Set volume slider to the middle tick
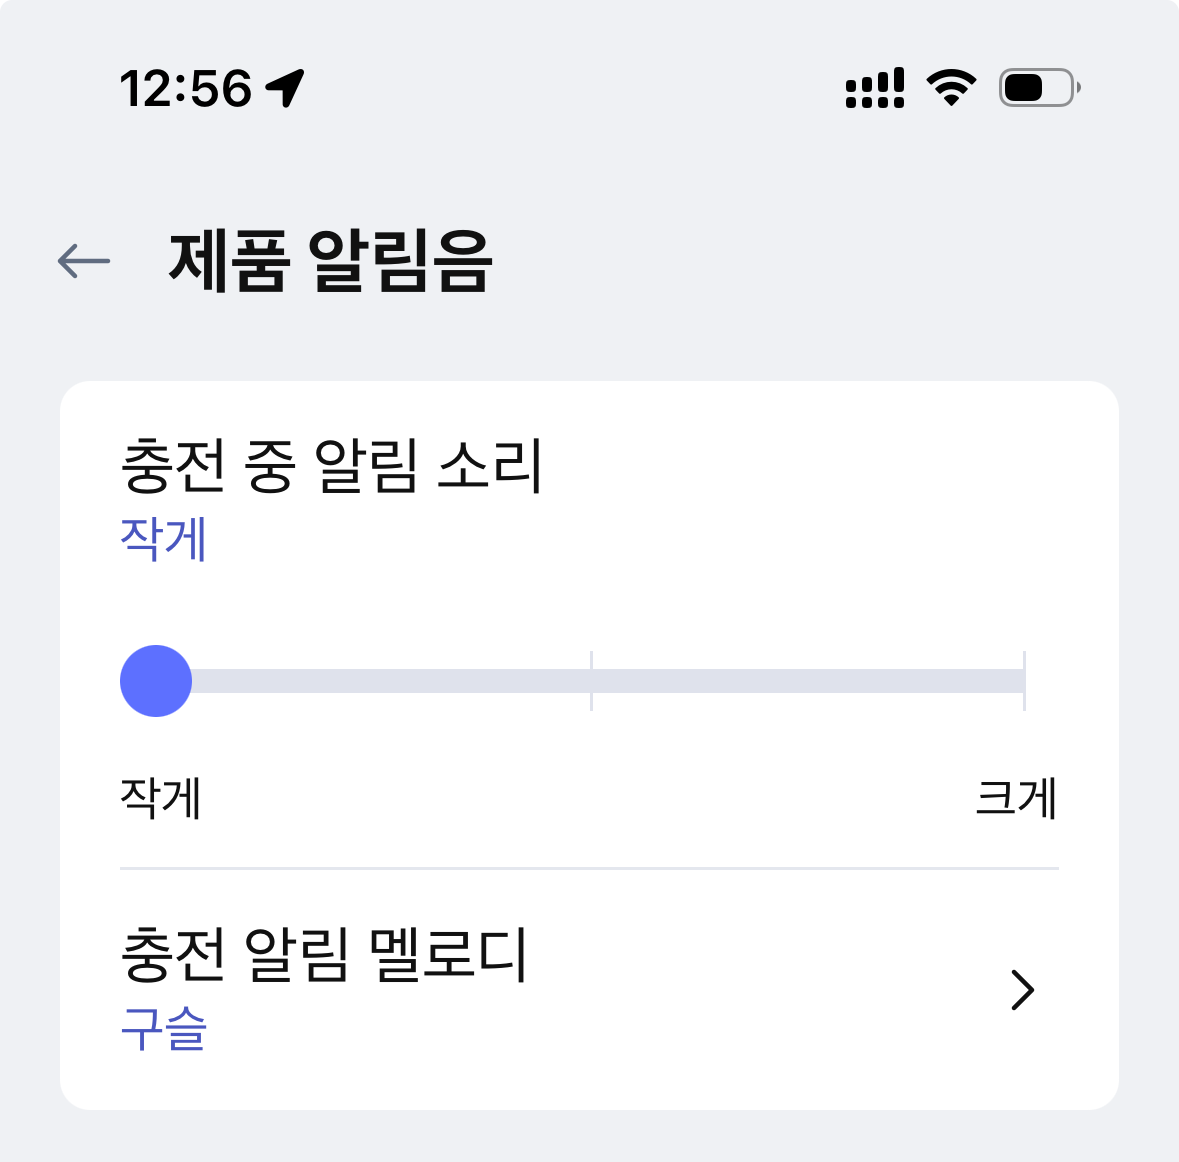The image size is (1179, 1162). pyautogui.click(x=591, y=681)
